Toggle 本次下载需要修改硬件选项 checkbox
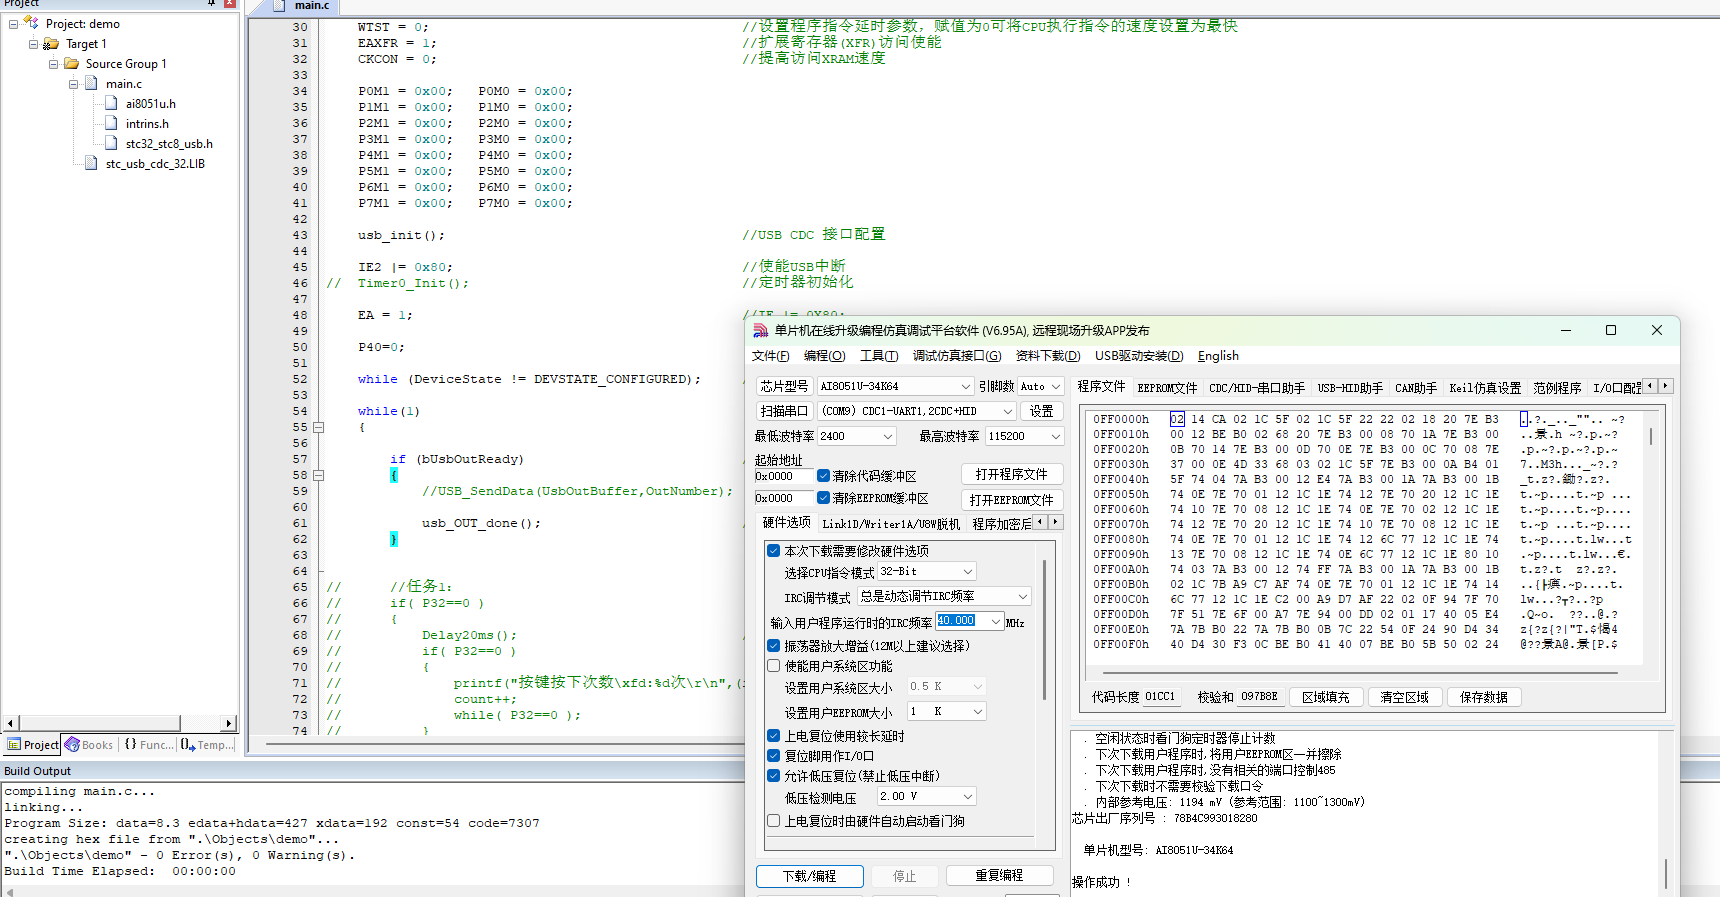The image size is (1720, 897). click(x=774, y=551)
